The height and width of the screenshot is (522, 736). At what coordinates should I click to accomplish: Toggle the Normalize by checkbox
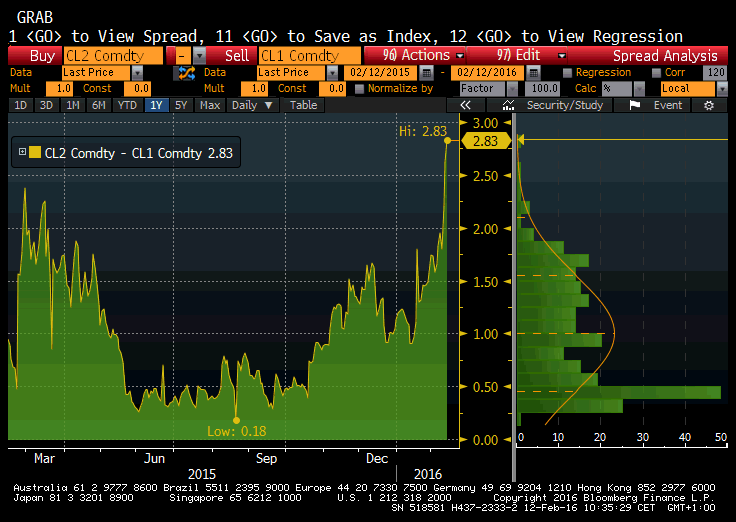coord(359,89)
